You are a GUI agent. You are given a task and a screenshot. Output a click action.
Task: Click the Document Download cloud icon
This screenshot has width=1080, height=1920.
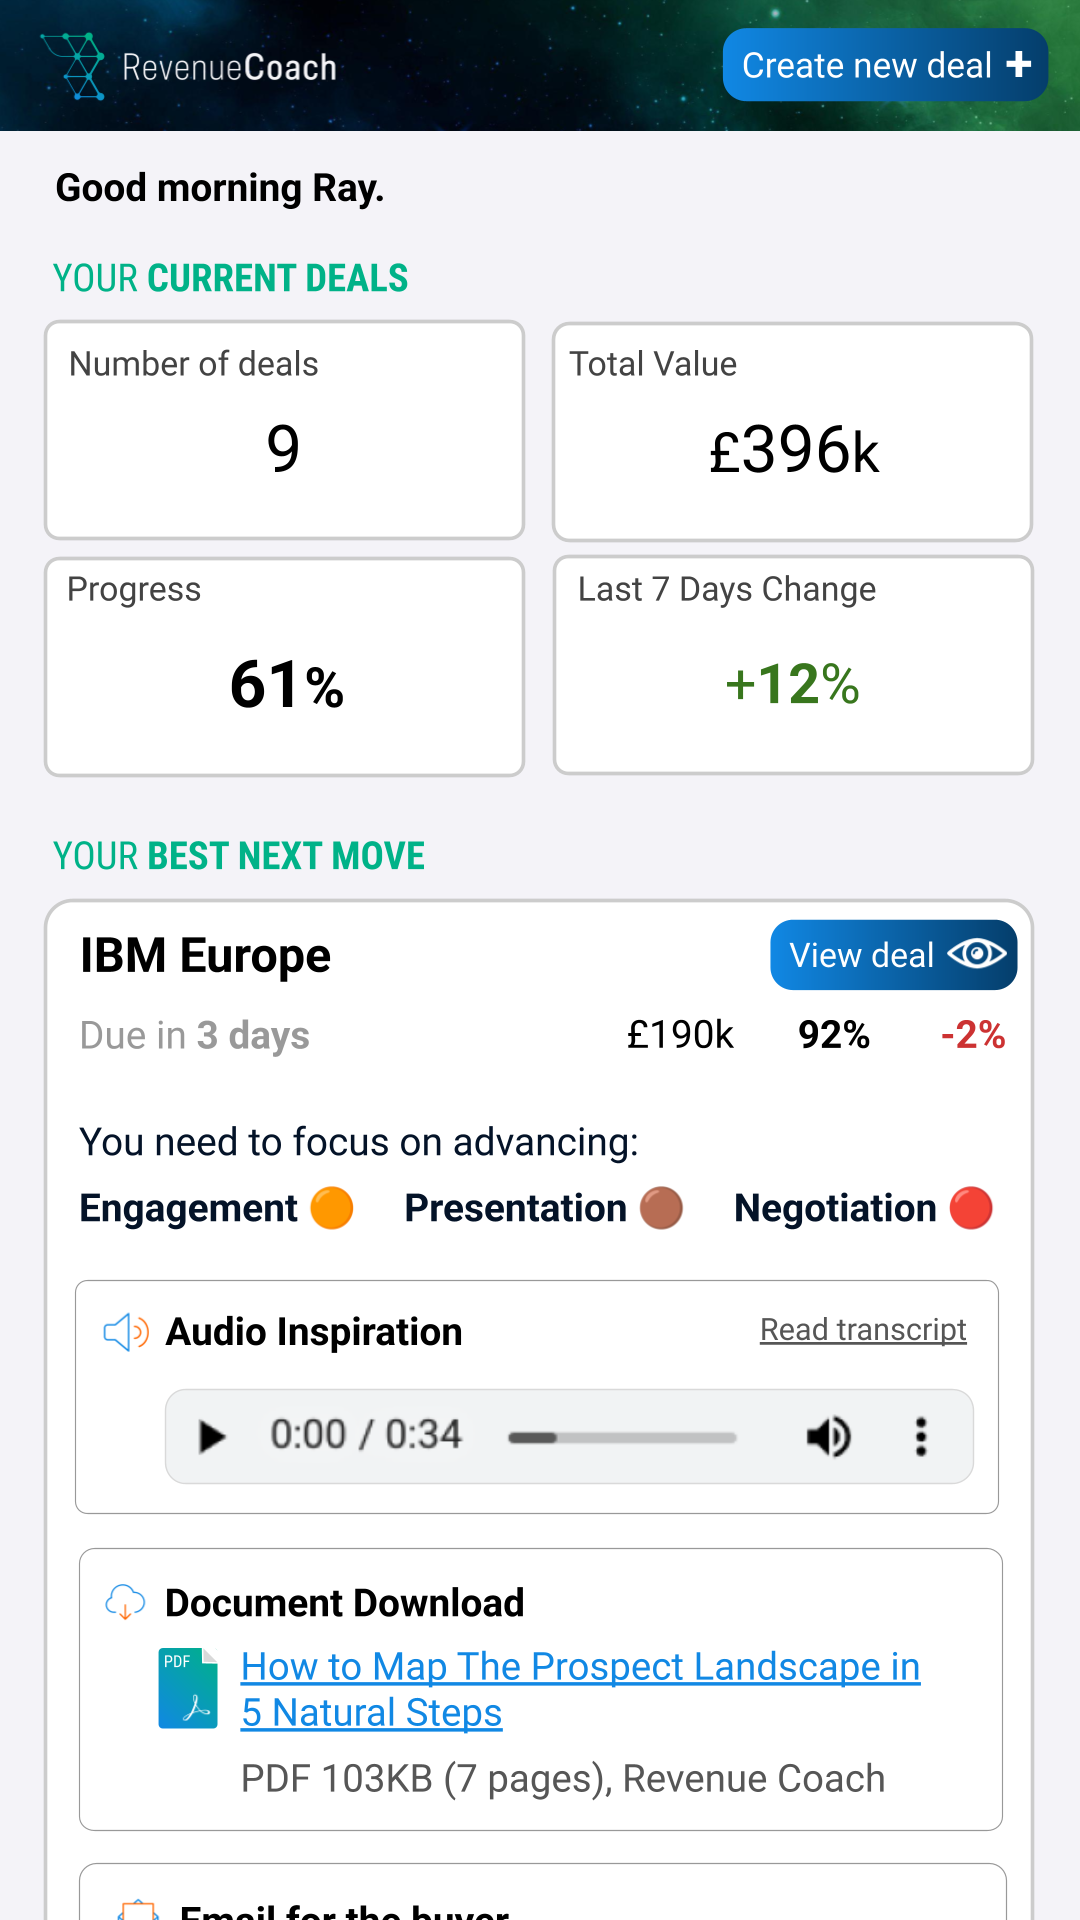tap(125, 1602)
